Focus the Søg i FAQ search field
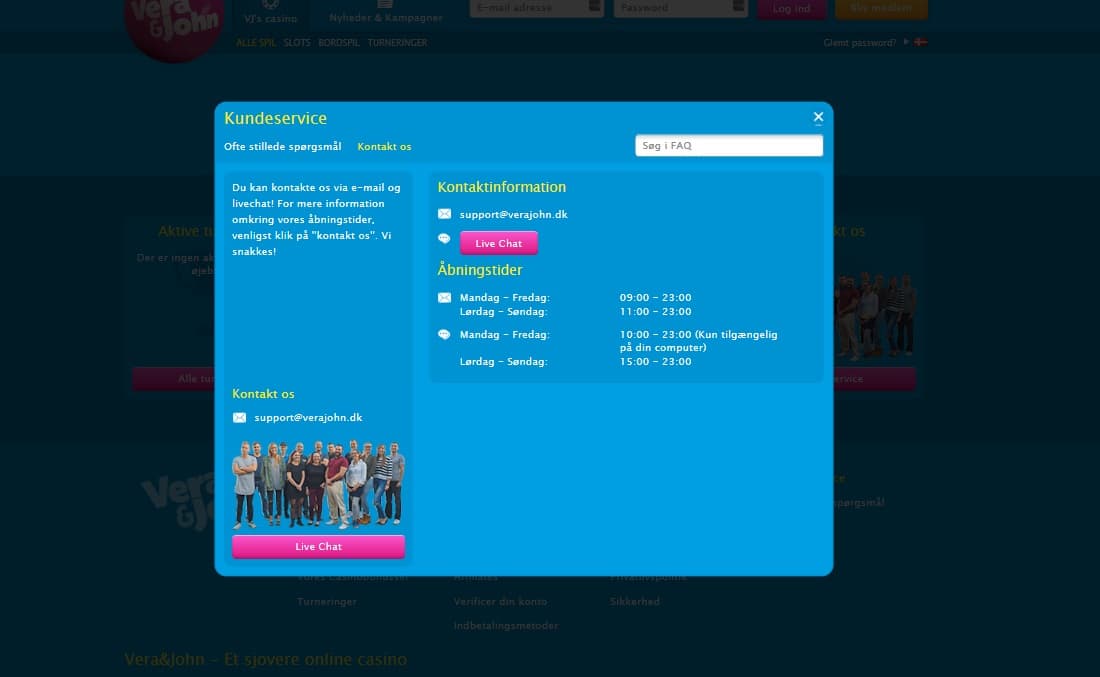 [729, 145]
